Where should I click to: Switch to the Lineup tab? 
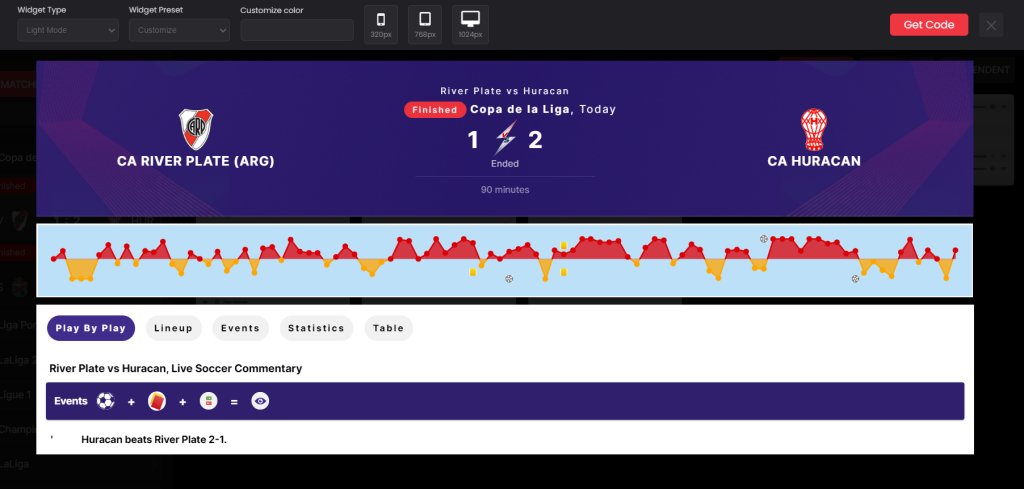173,328
